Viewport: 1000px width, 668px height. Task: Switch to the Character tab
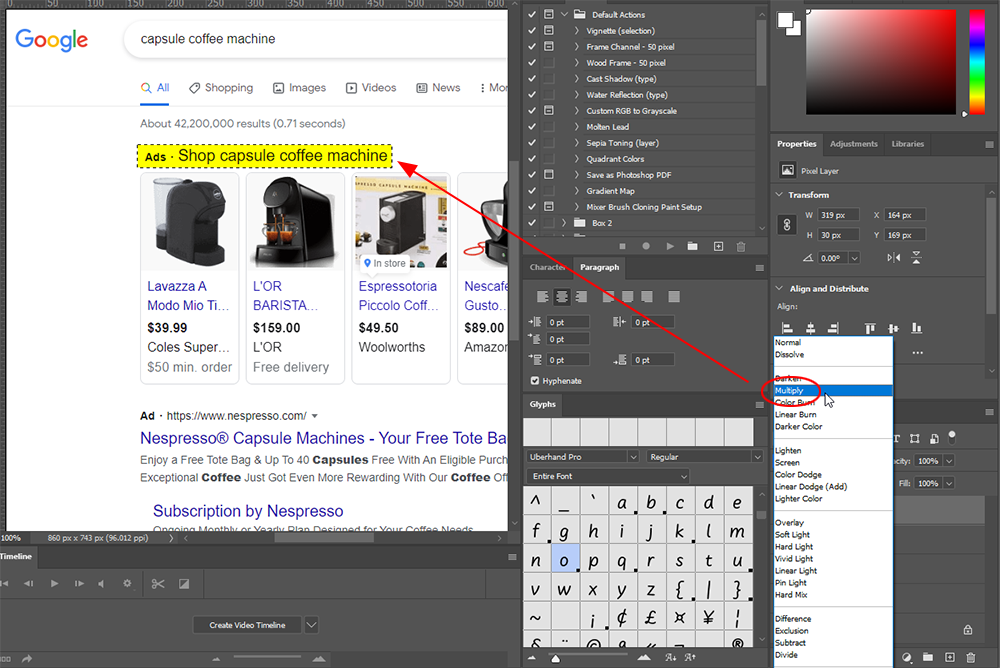coord(547,267)
